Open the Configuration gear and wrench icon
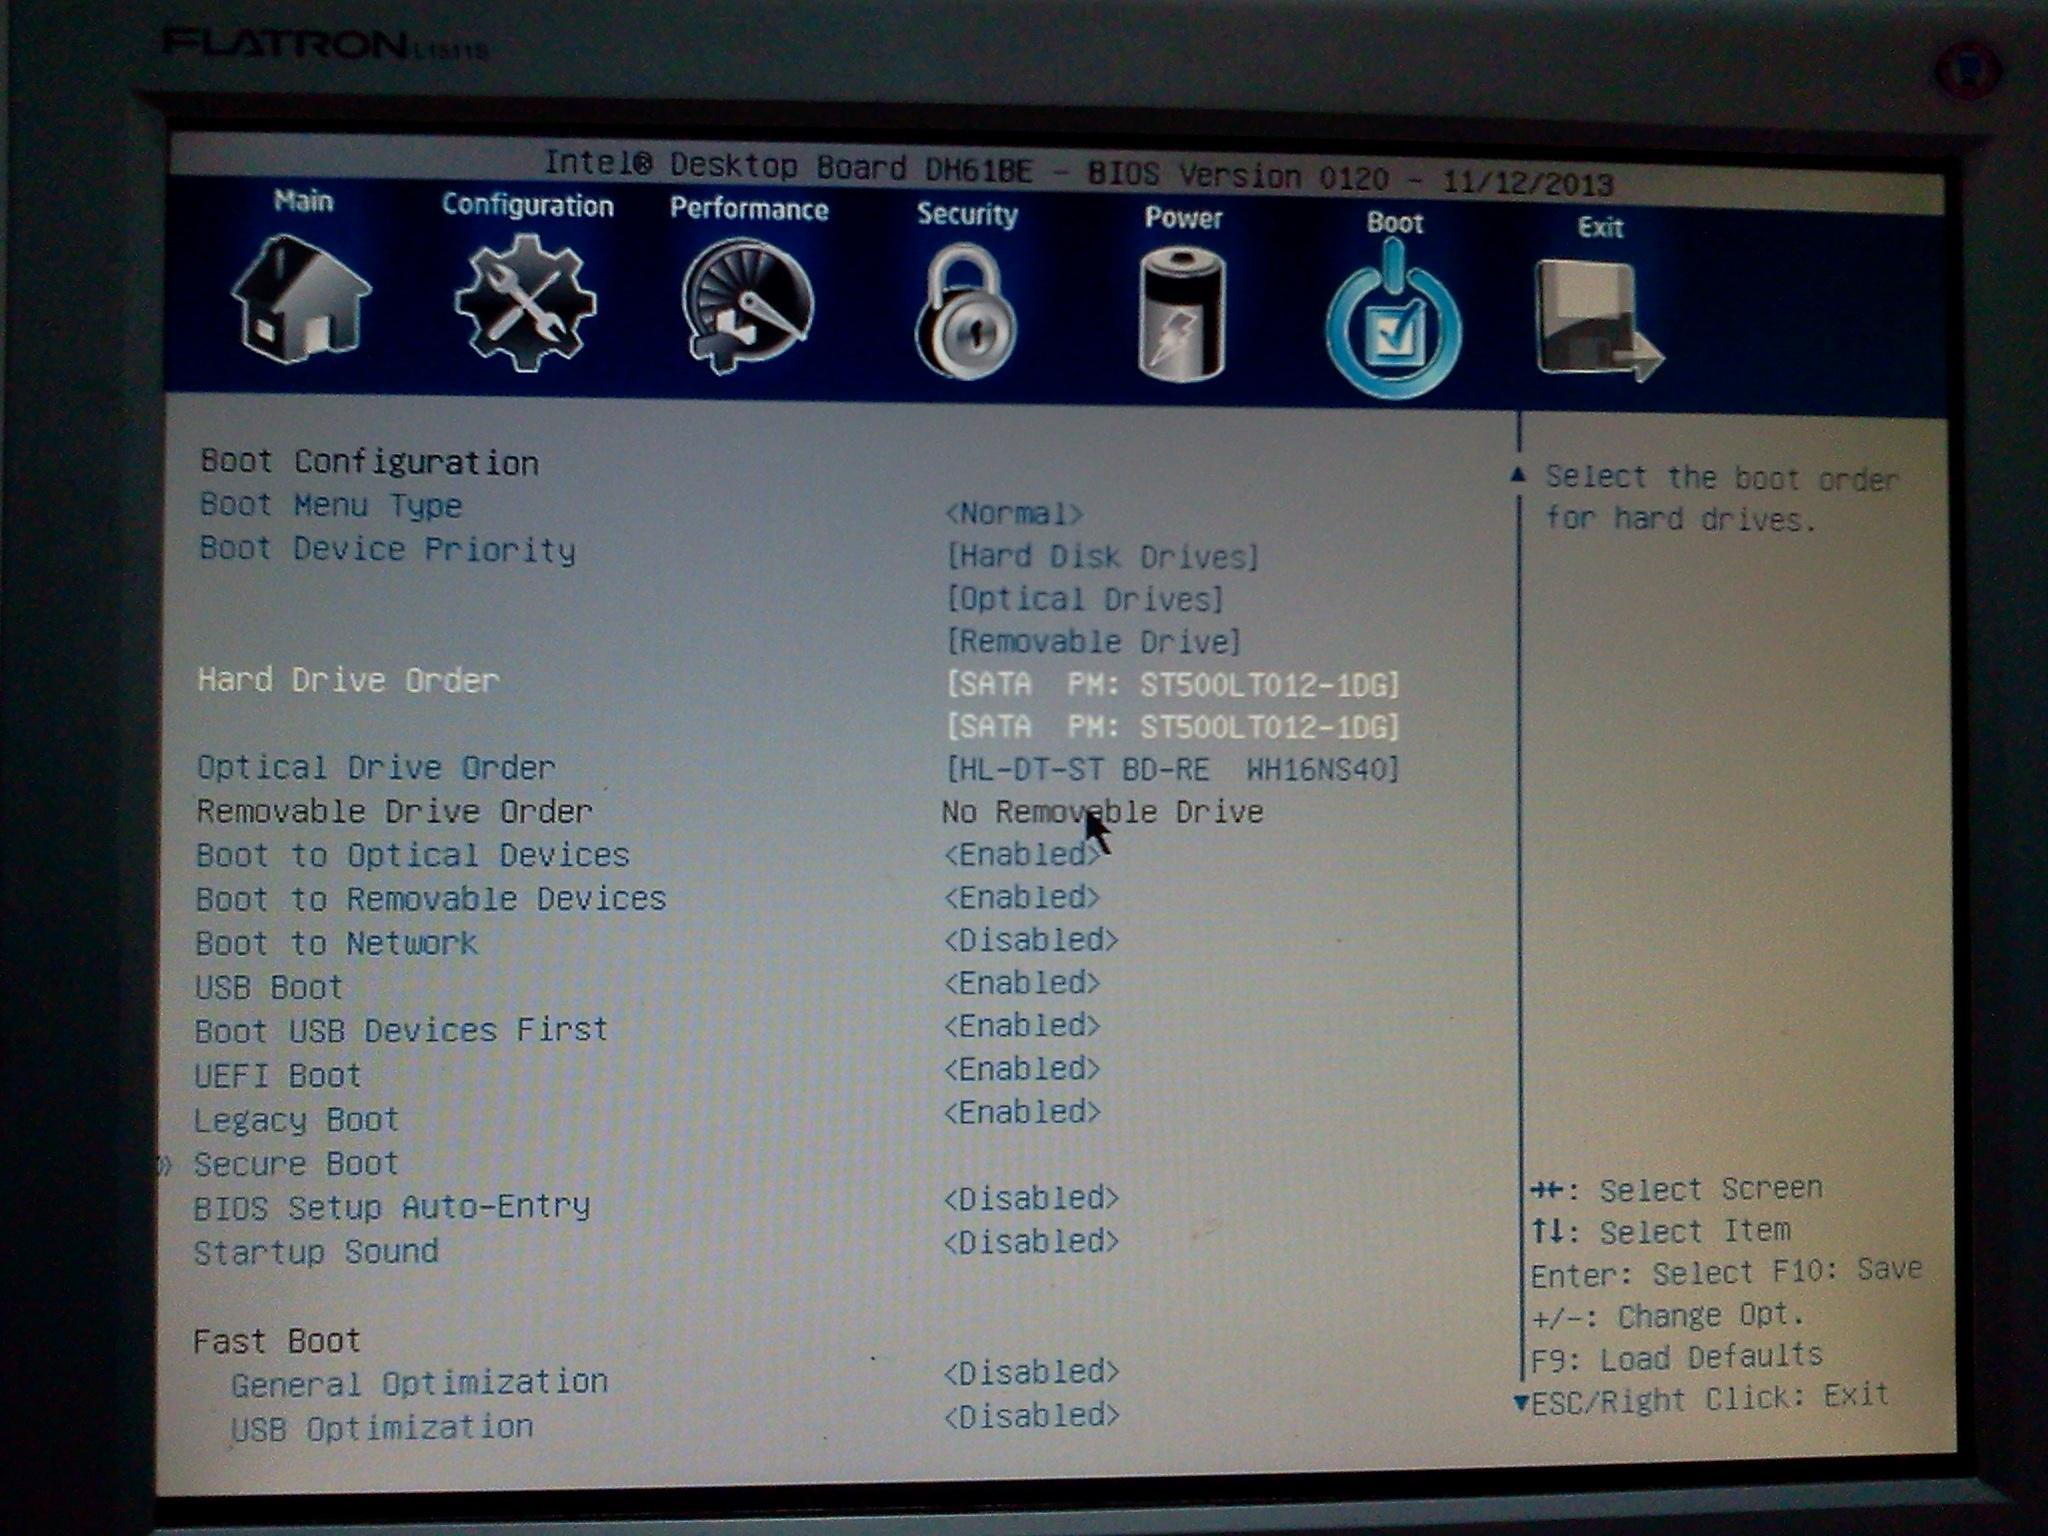Viewport: 2048px width, 1536px height. [x=525, y=303]
